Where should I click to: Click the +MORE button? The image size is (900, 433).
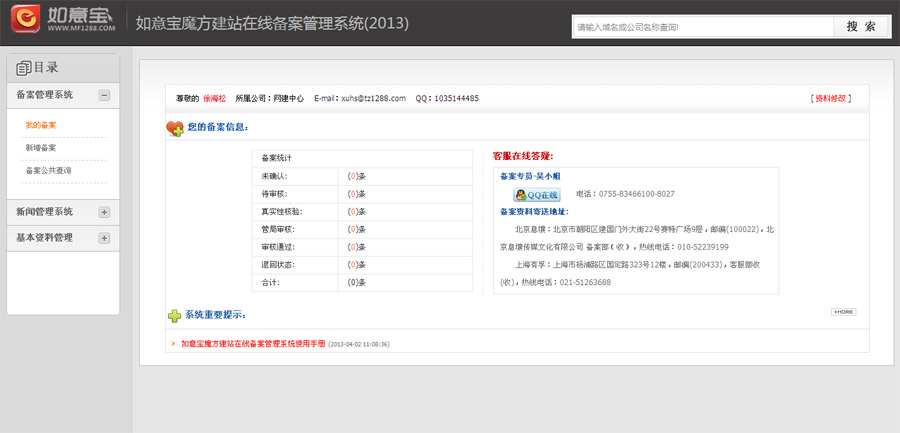coord(843,312)
